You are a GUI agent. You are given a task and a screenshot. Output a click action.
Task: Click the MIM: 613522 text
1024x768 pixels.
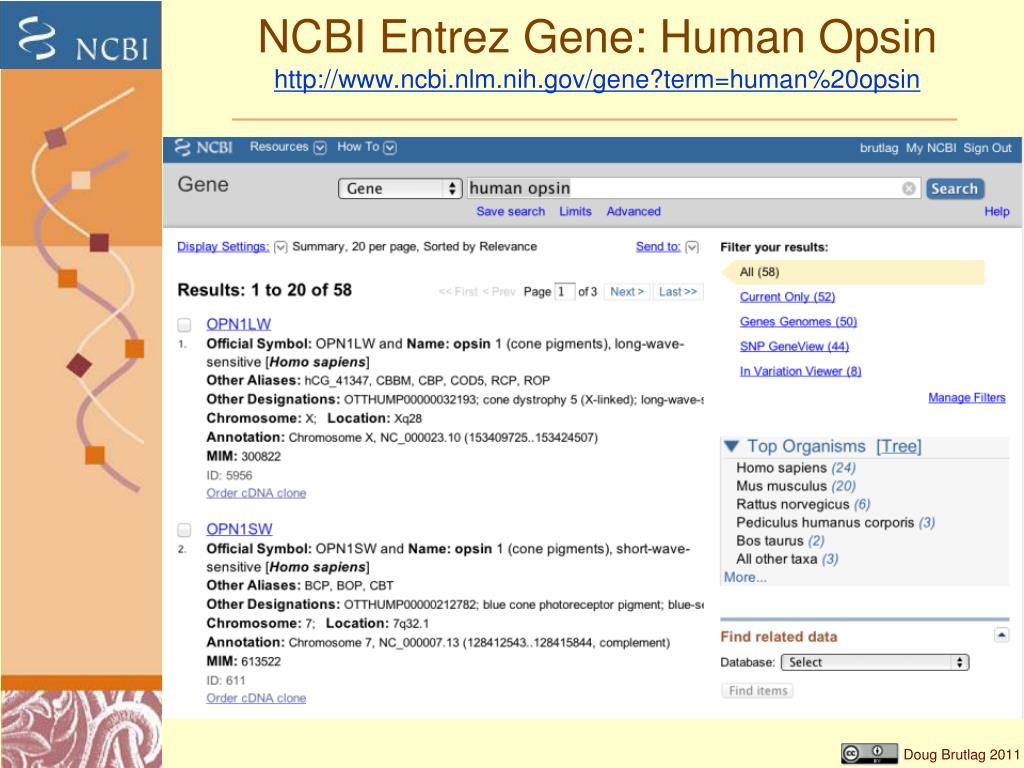[x=244, y=662]
